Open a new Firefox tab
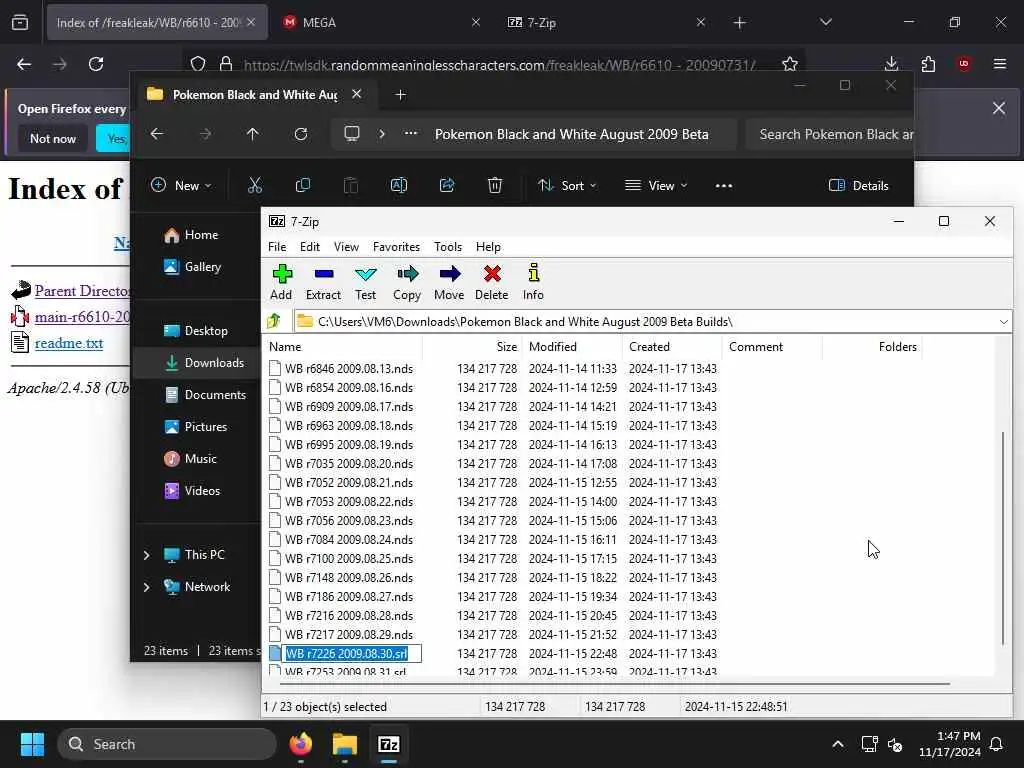 [x=739, y=23]
